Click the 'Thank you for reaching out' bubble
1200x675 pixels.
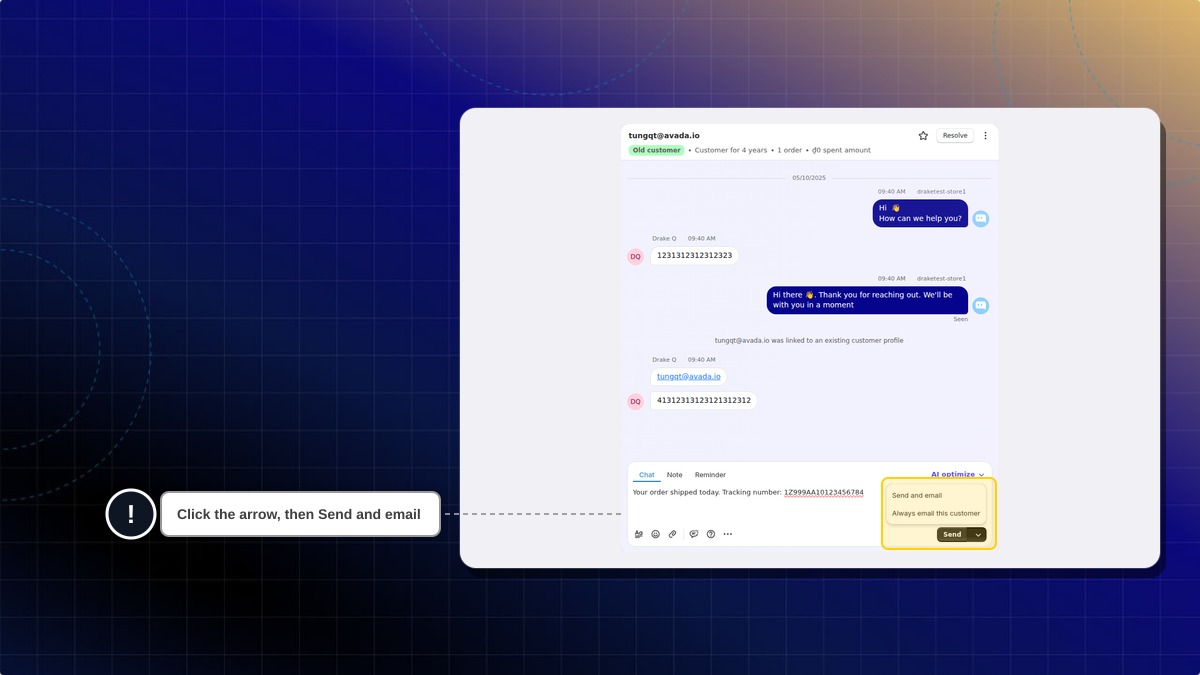point(867,300)
